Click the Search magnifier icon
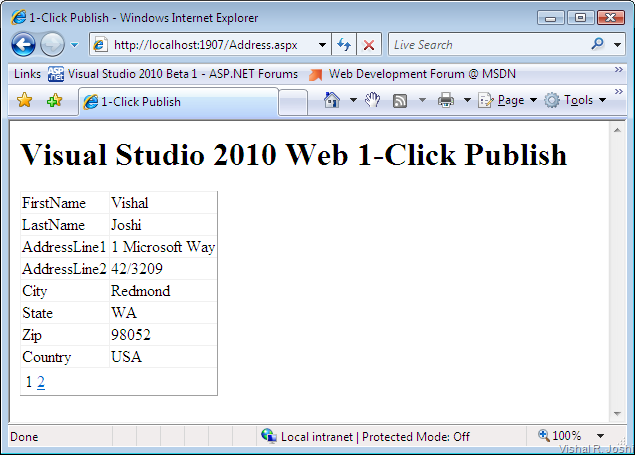This screenshot has height=455, width=635. point(597,44)
